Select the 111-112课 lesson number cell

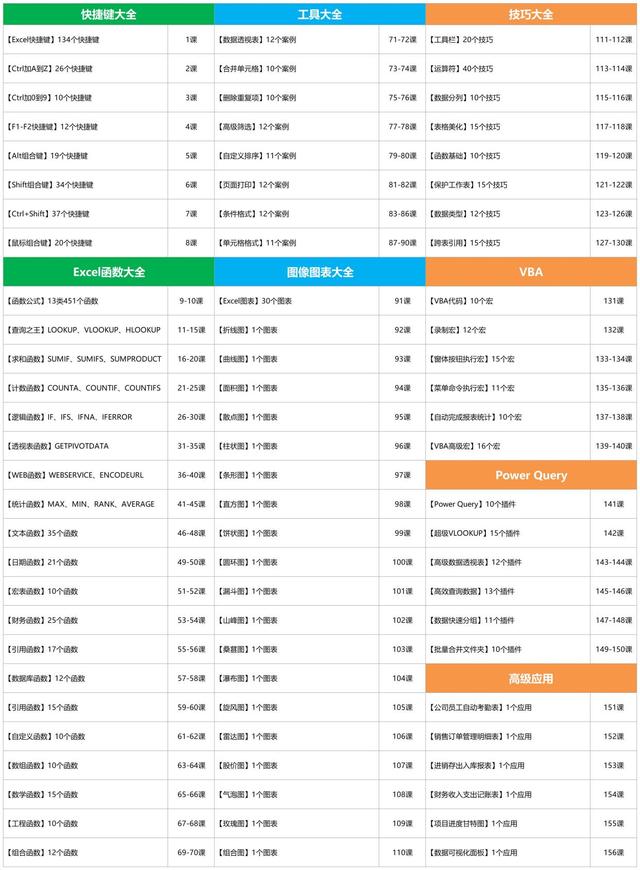coord(613,39)
